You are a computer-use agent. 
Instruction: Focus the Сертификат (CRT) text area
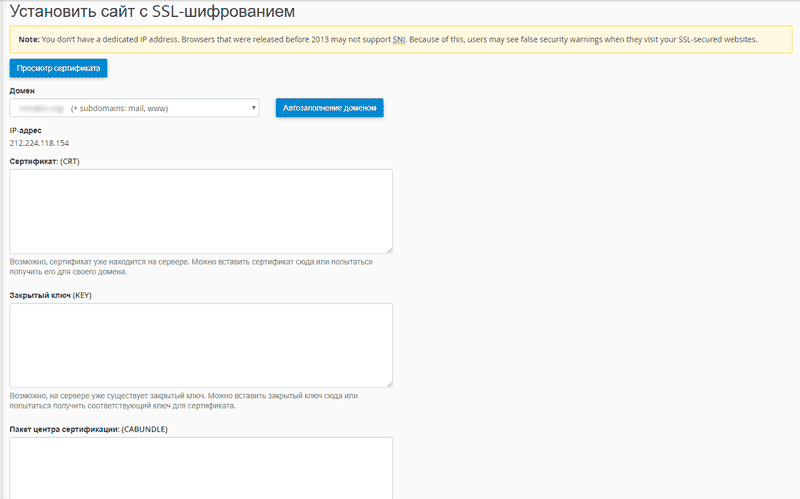click(200, 211)
